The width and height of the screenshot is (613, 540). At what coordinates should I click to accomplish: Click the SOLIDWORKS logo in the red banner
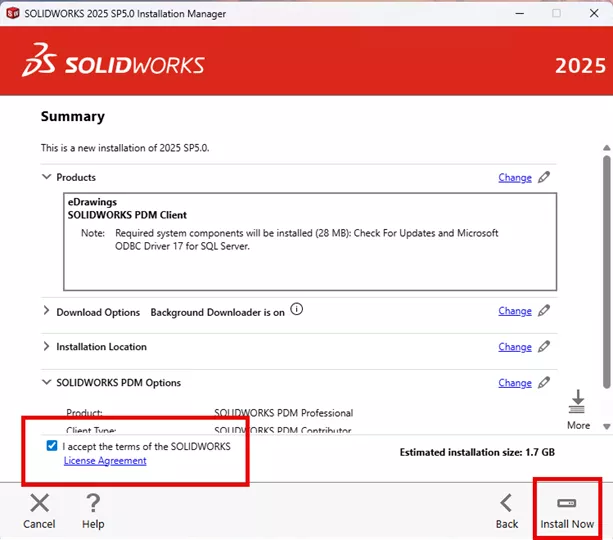(113, 60)
